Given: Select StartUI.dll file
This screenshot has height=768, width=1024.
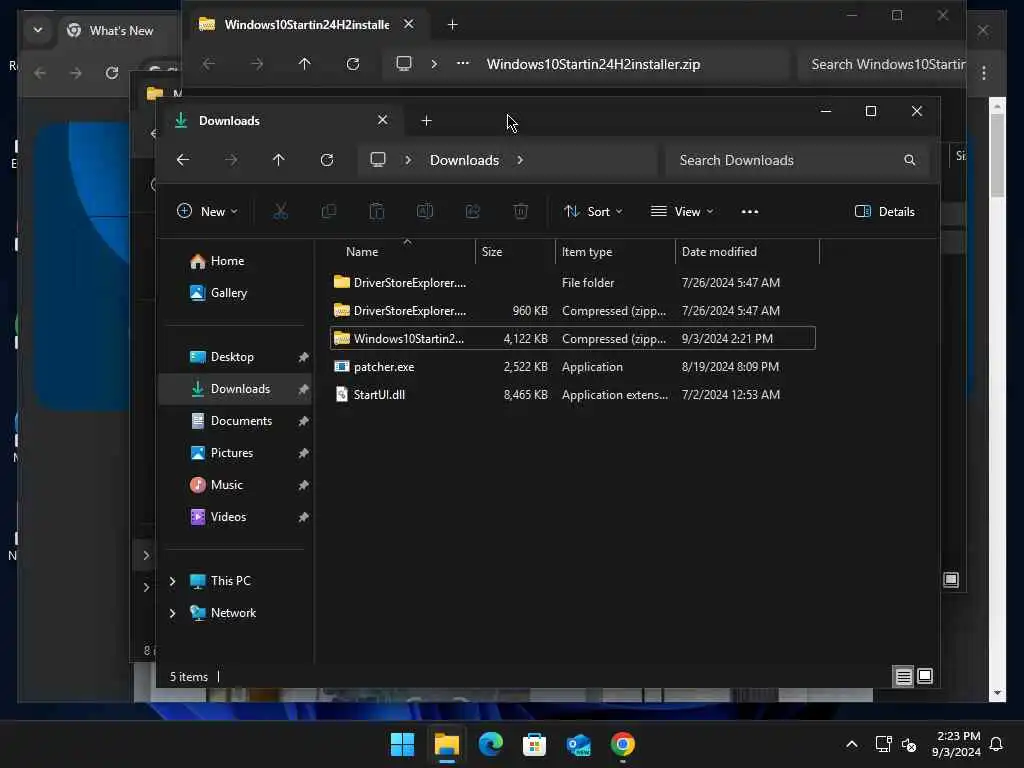Looking at the screenshot, I should [x=573, y=394].
